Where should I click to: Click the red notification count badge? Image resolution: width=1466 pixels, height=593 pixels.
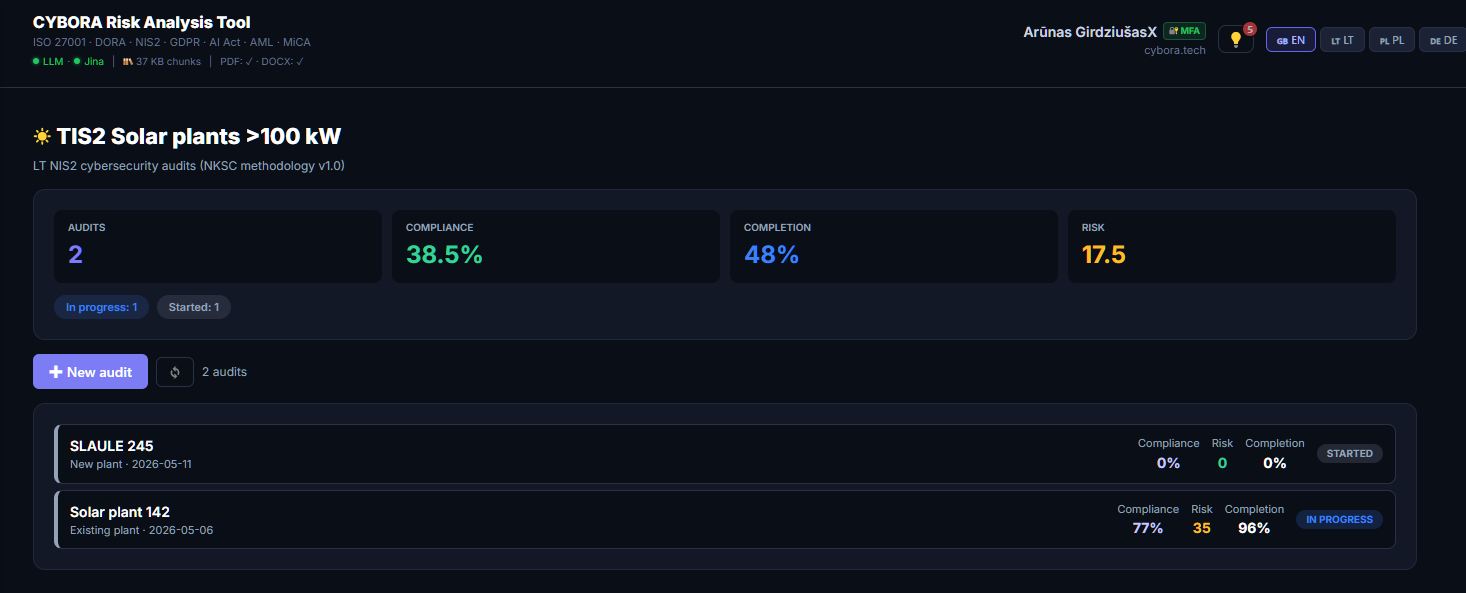click(x=1249, y=29)
